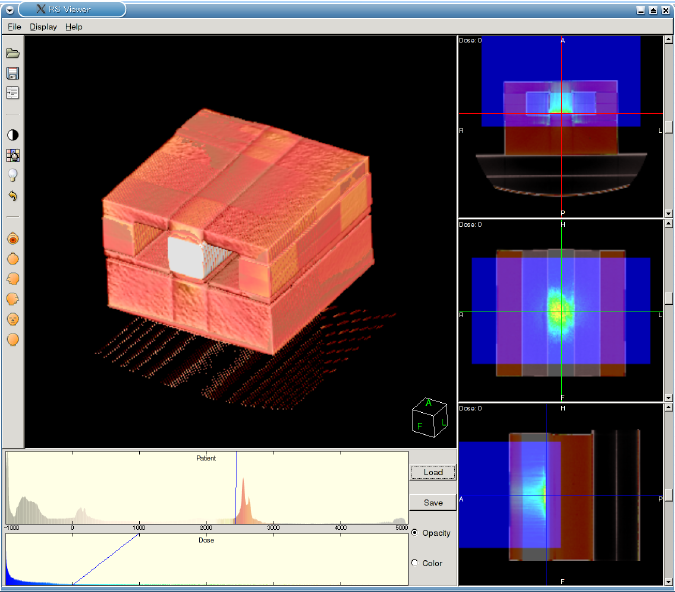Screen dimensions: 675x592
Task: Click the open folder icon
Action: click(13, 53)
